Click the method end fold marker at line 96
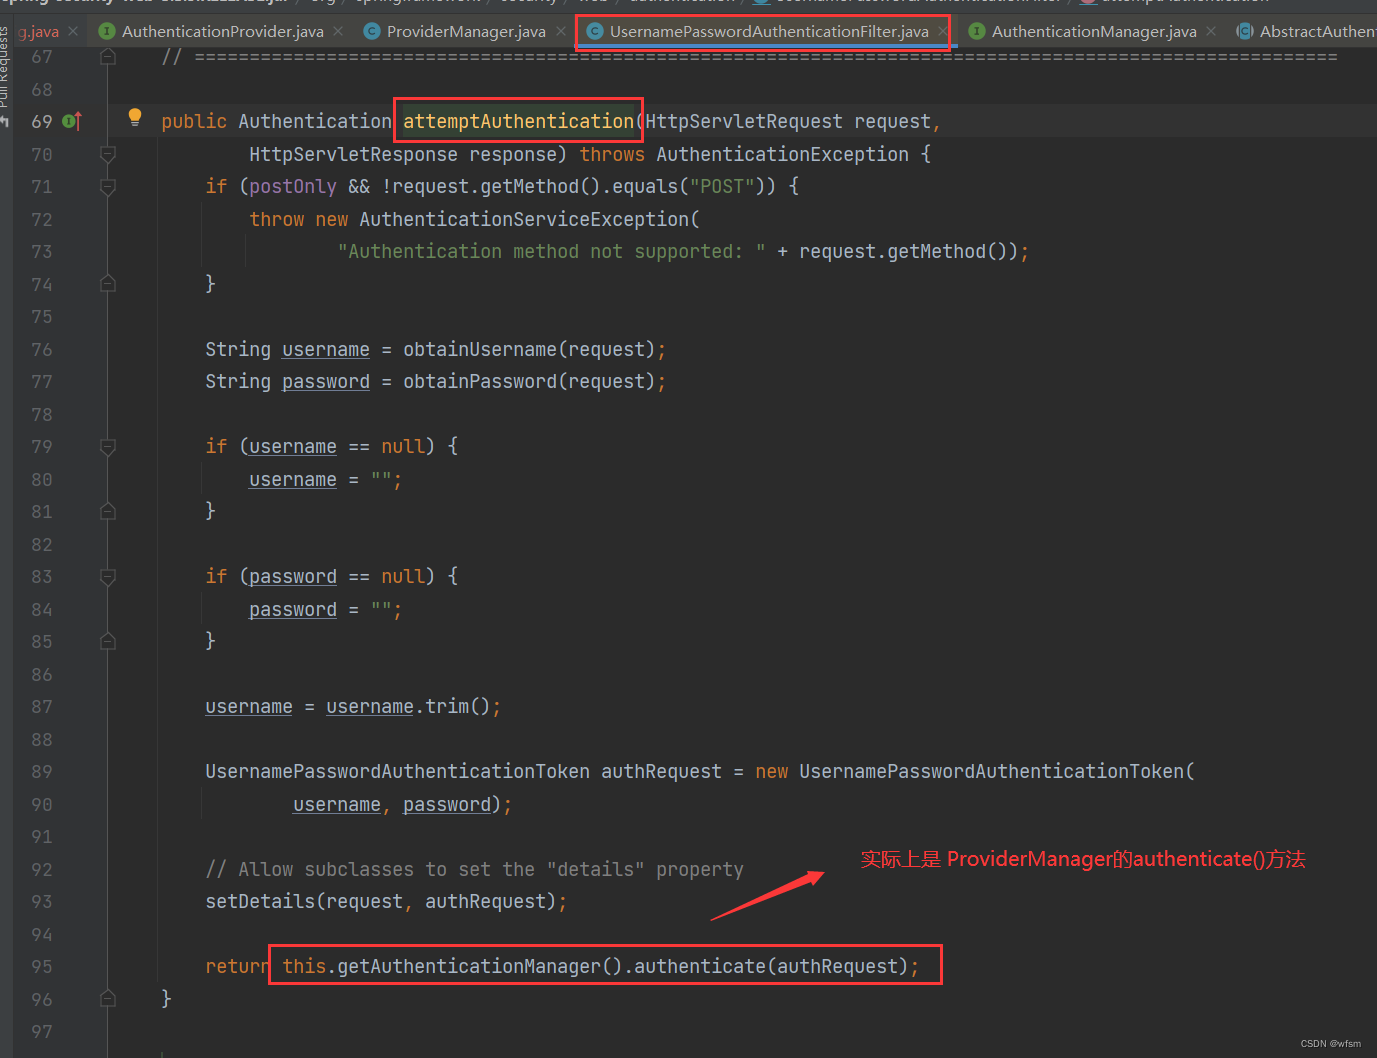The height and width of the screenshot is (1058, 1377). pyautogui.click(x=108, y=999)
